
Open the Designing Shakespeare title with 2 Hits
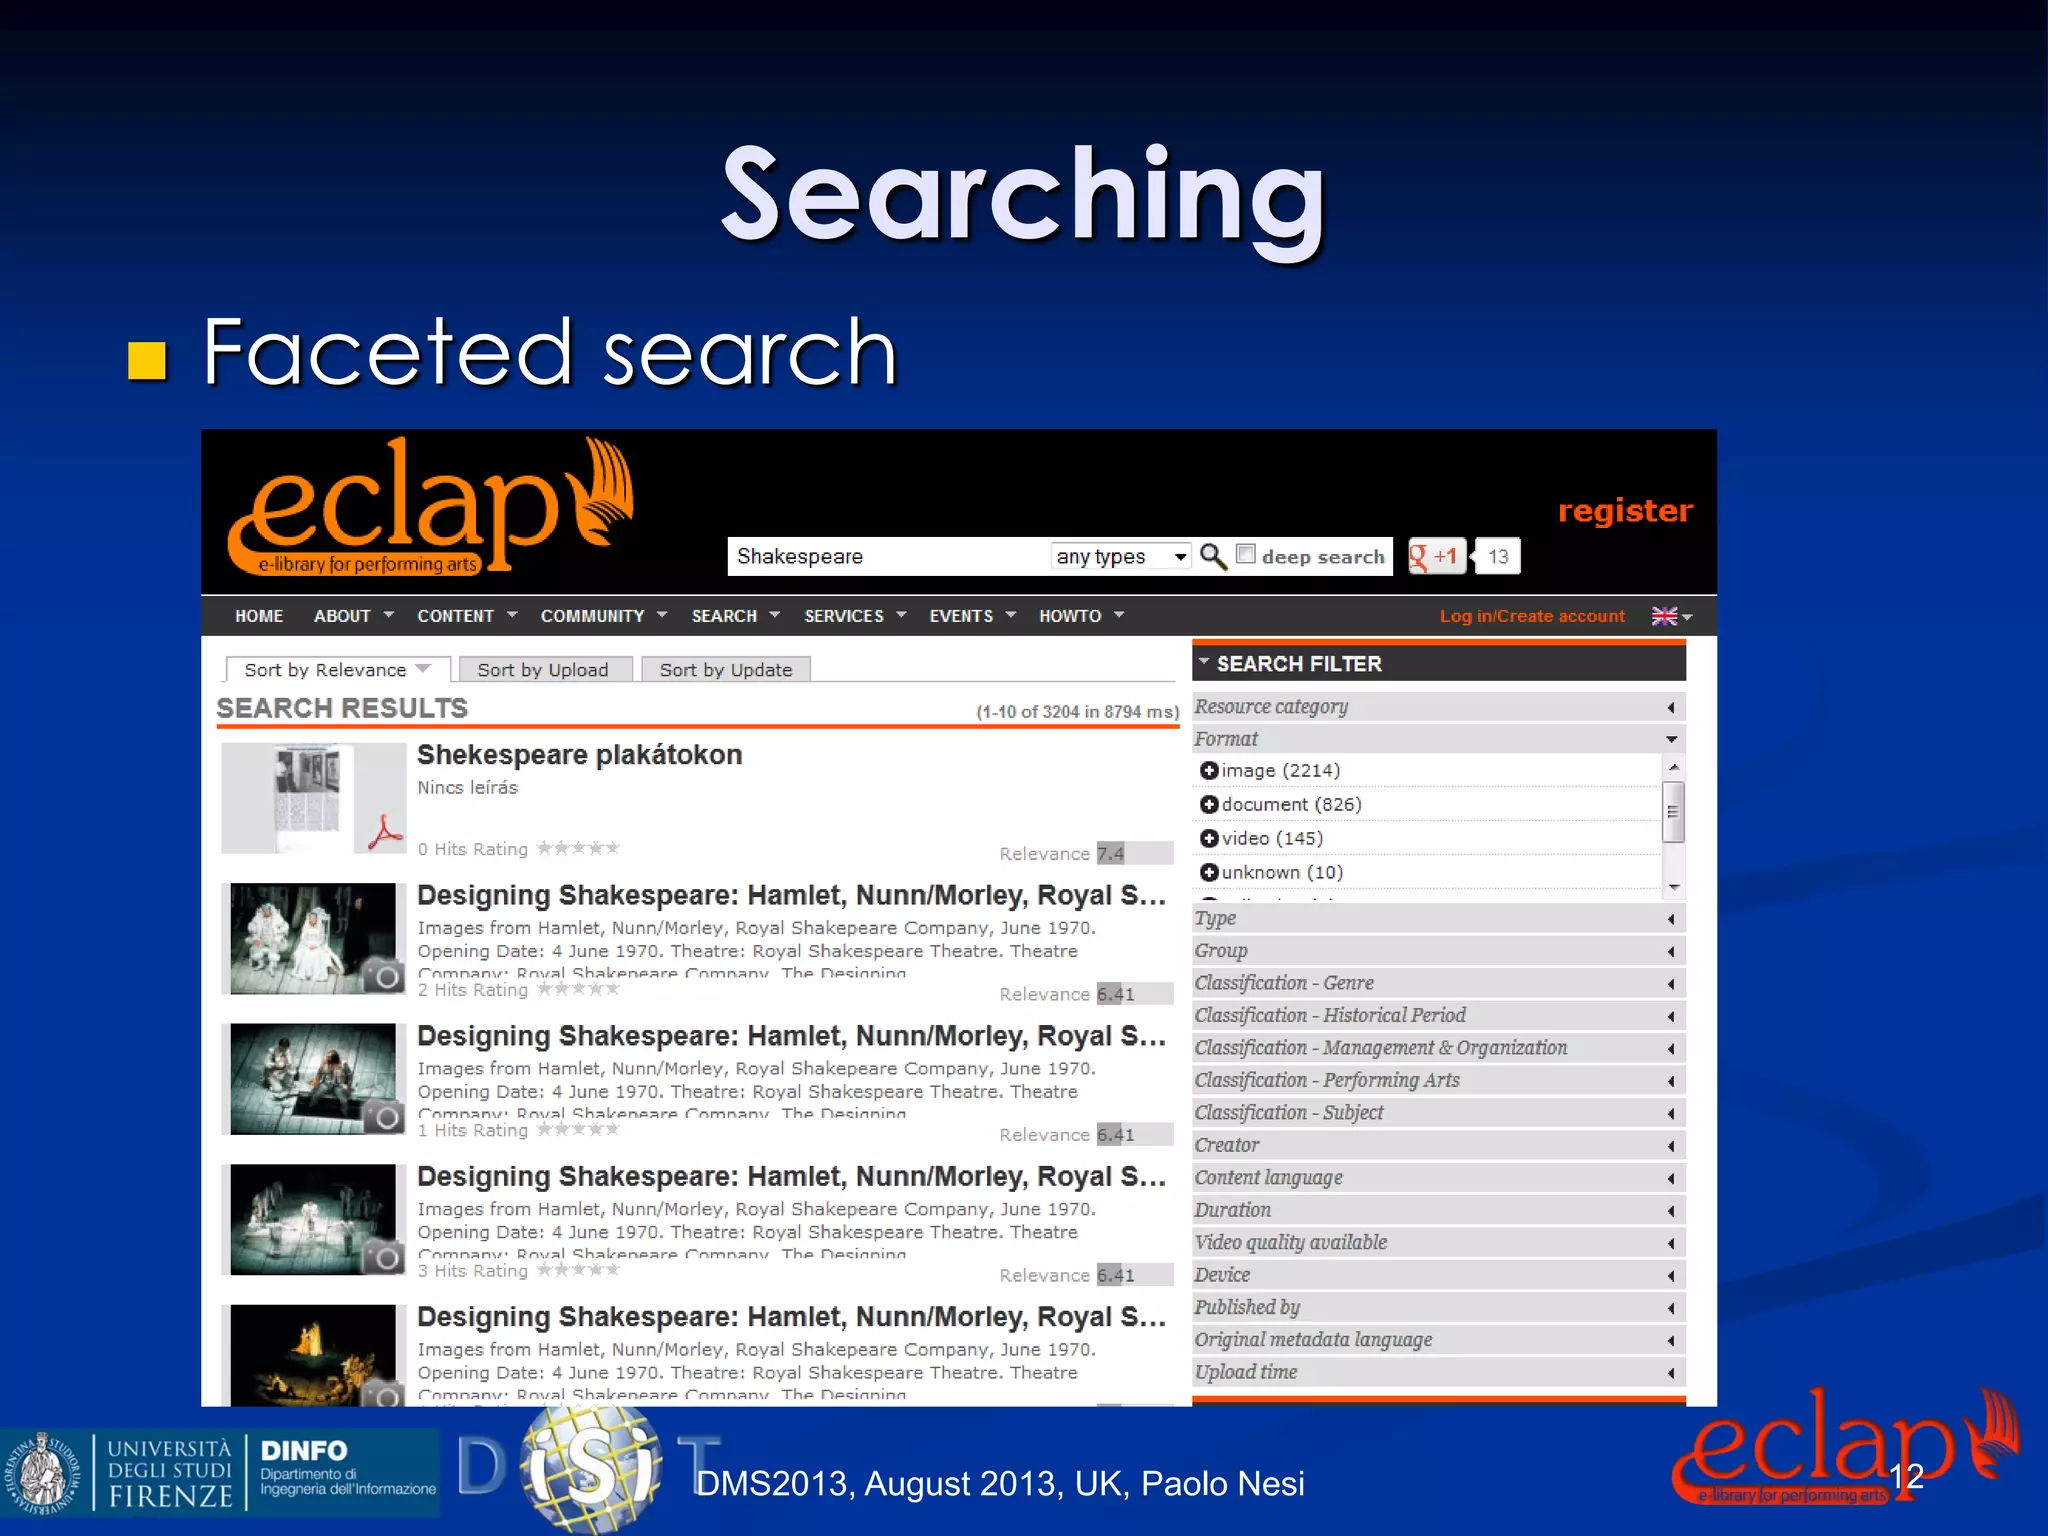(791, 895)
